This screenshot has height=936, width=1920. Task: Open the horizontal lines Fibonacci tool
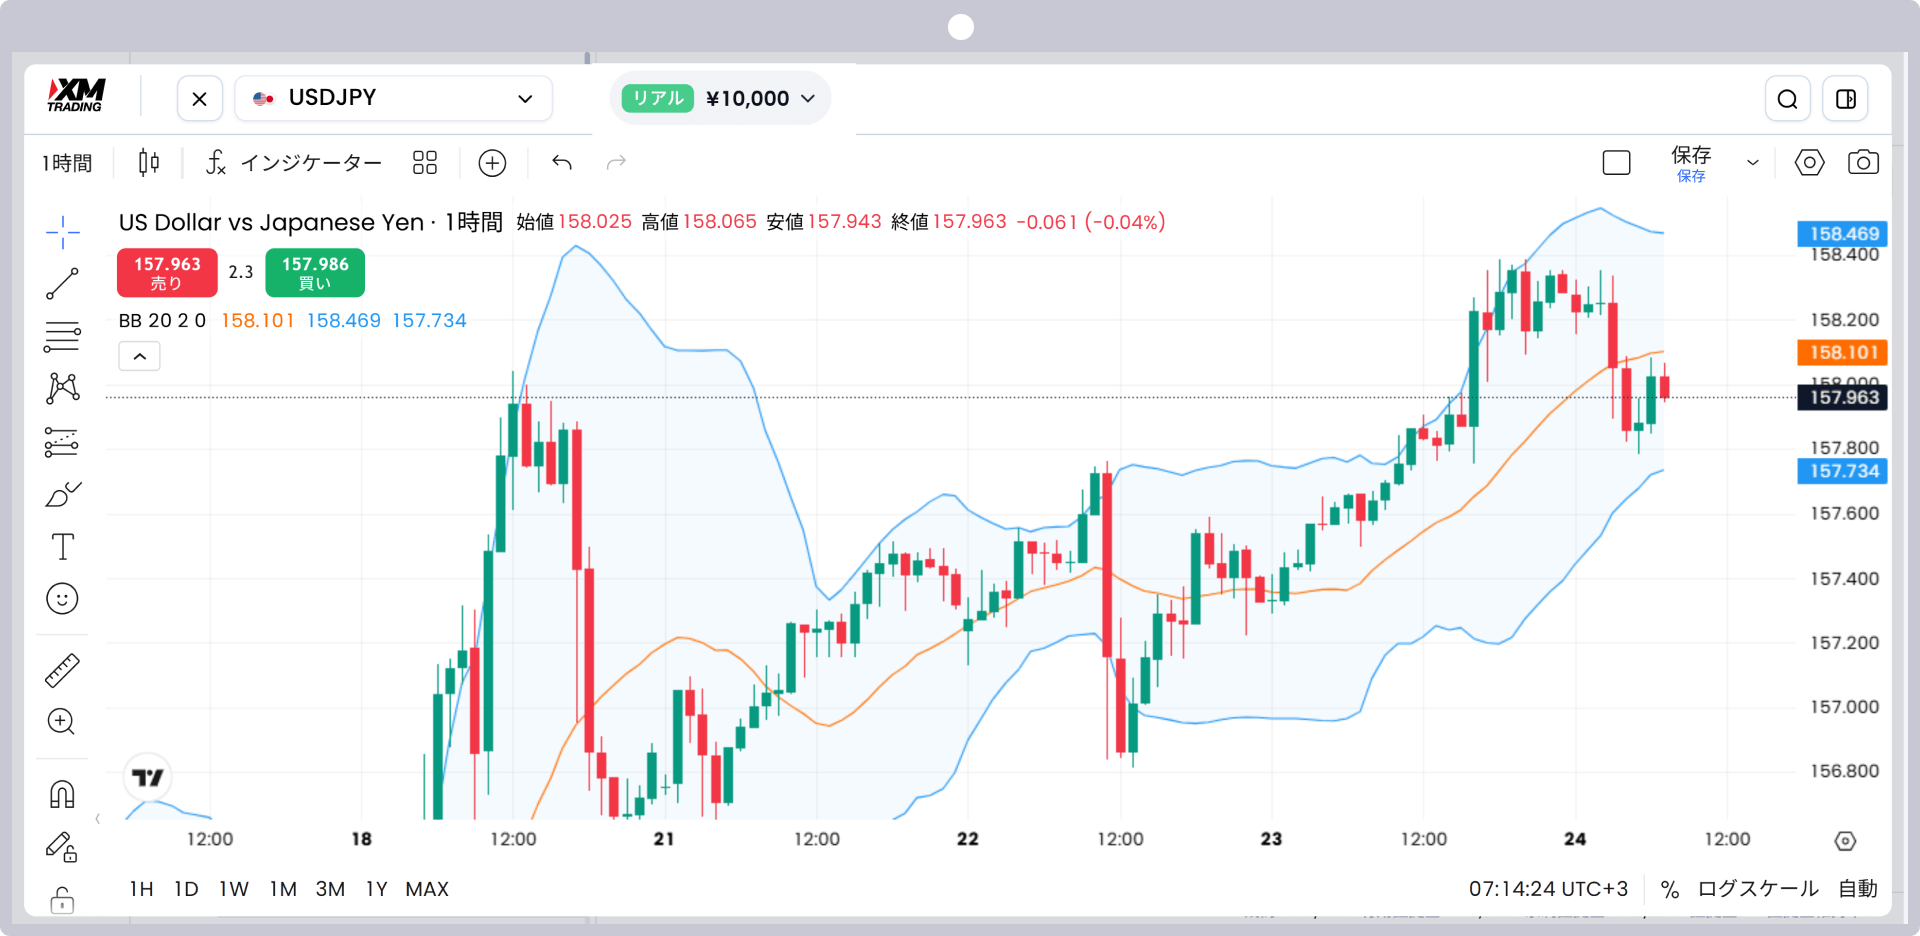[62, 337]
